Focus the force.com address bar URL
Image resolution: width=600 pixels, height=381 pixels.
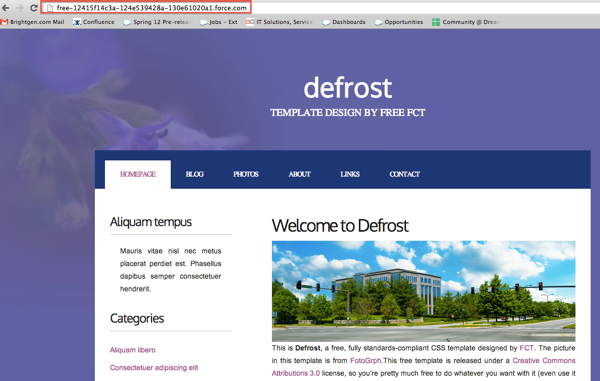(152, 8)
